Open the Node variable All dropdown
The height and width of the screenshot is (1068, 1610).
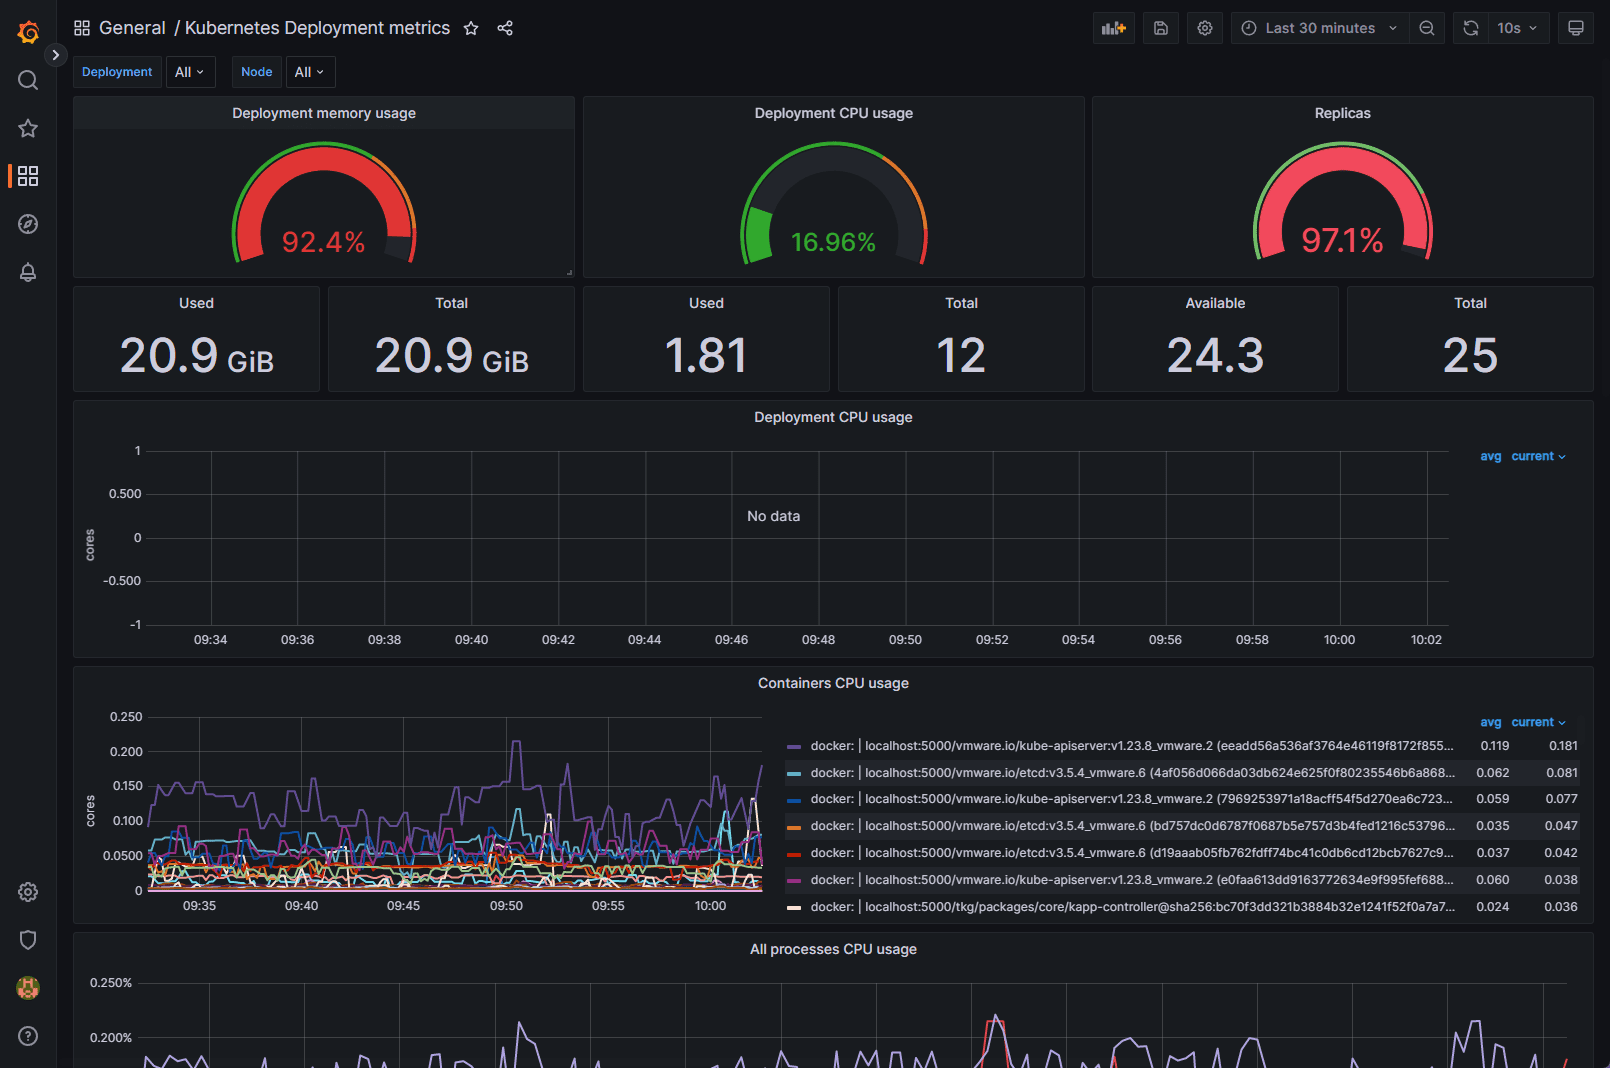[309, 72]
